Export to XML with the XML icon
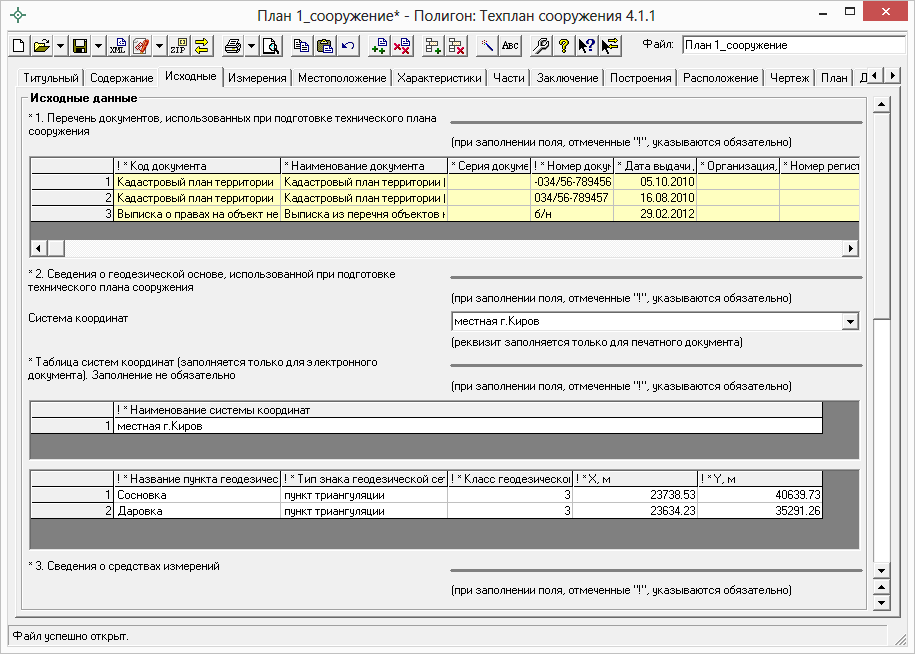Image resolution: width=915 pixels, height=654 pixels. click(x=118, y=46)
